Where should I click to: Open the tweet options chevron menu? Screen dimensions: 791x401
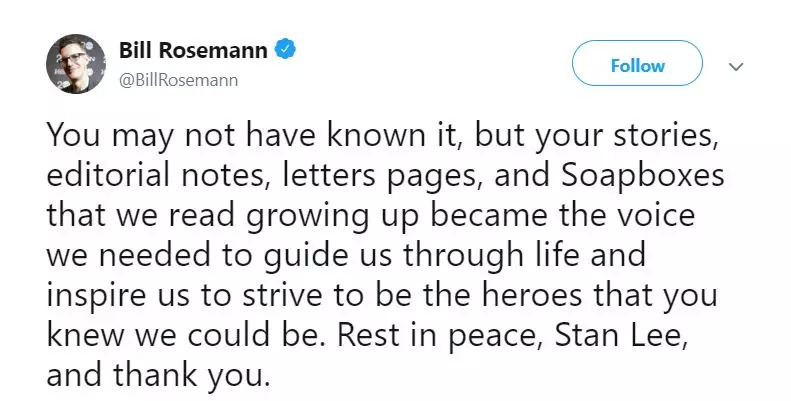click(x=737, y=67)
